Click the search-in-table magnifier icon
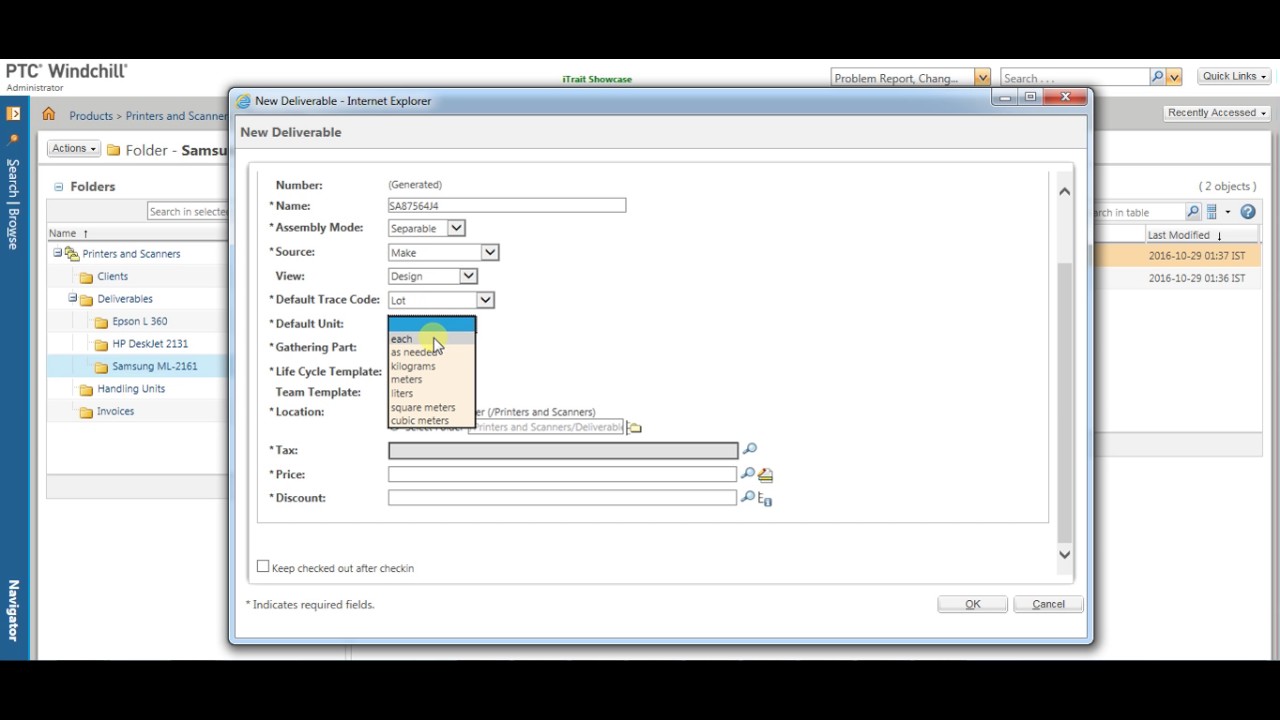 1193,212
